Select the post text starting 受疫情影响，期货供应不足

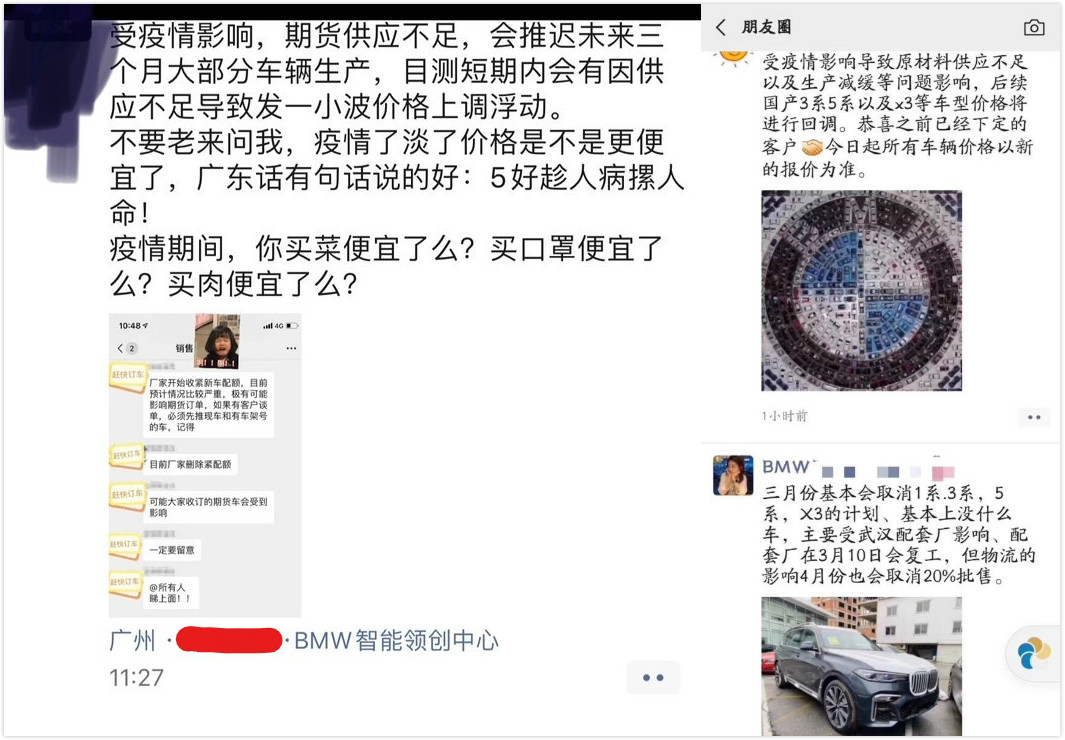point(397,160)
